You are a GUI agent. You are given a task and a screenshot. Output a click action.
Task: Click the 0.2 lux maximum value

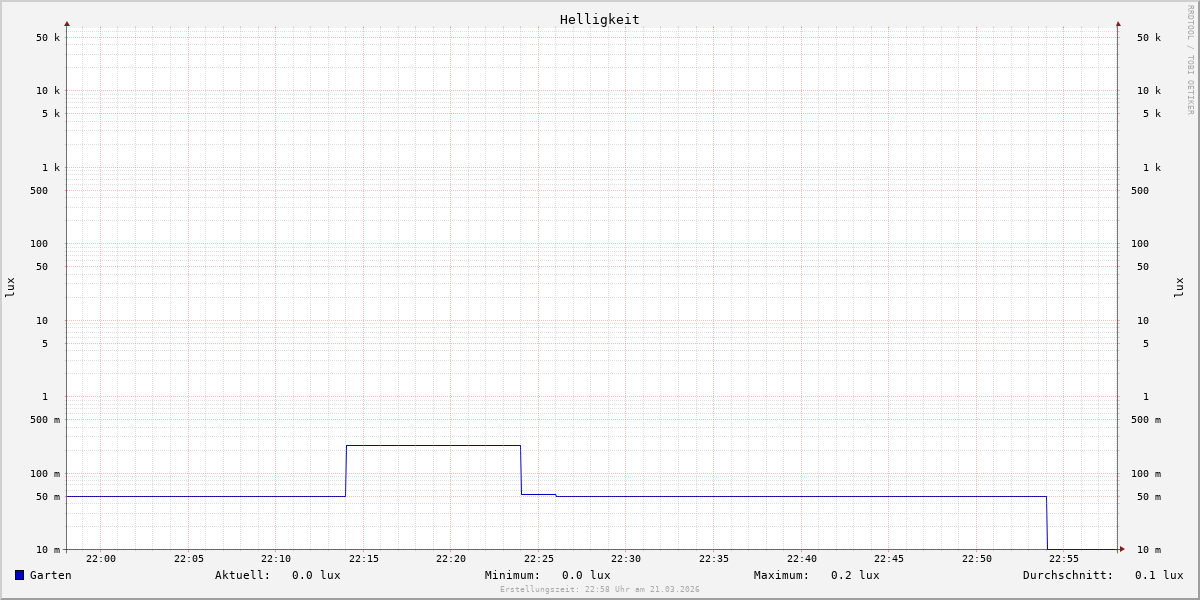pos(855,575)
